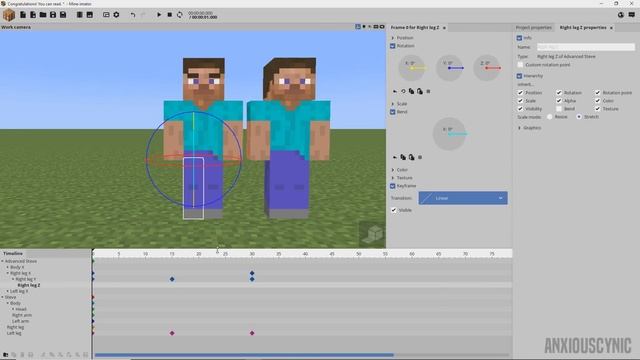Paste rotation values icon
Viewport: 640px width, 360px height.
[420, 91]
